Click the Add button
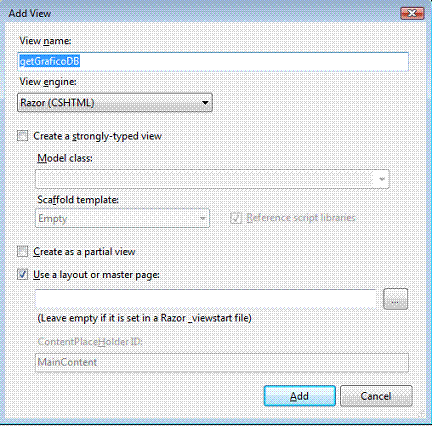432x426 pixels. pyautogui.click(x=299, y=396)
